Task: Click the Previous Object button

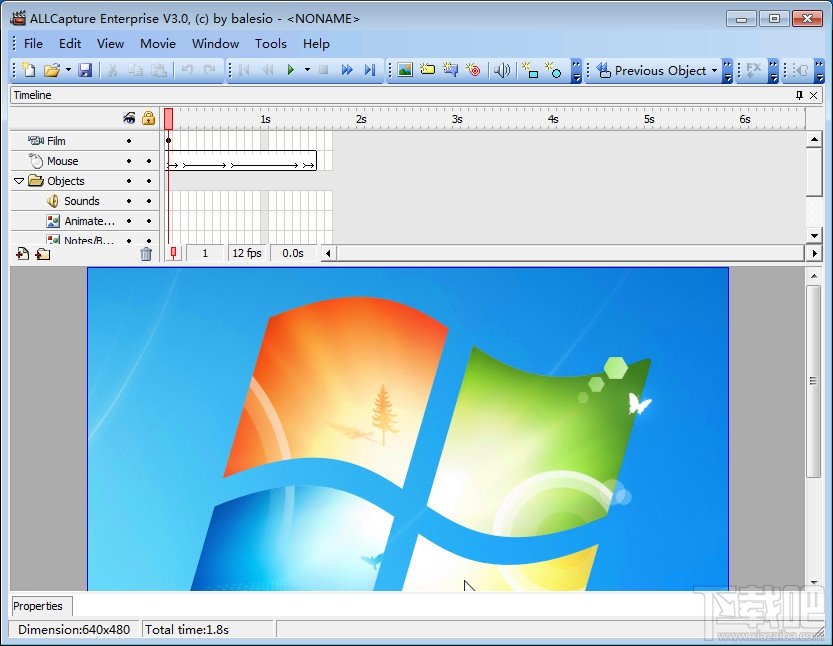Action: [651, 71]
